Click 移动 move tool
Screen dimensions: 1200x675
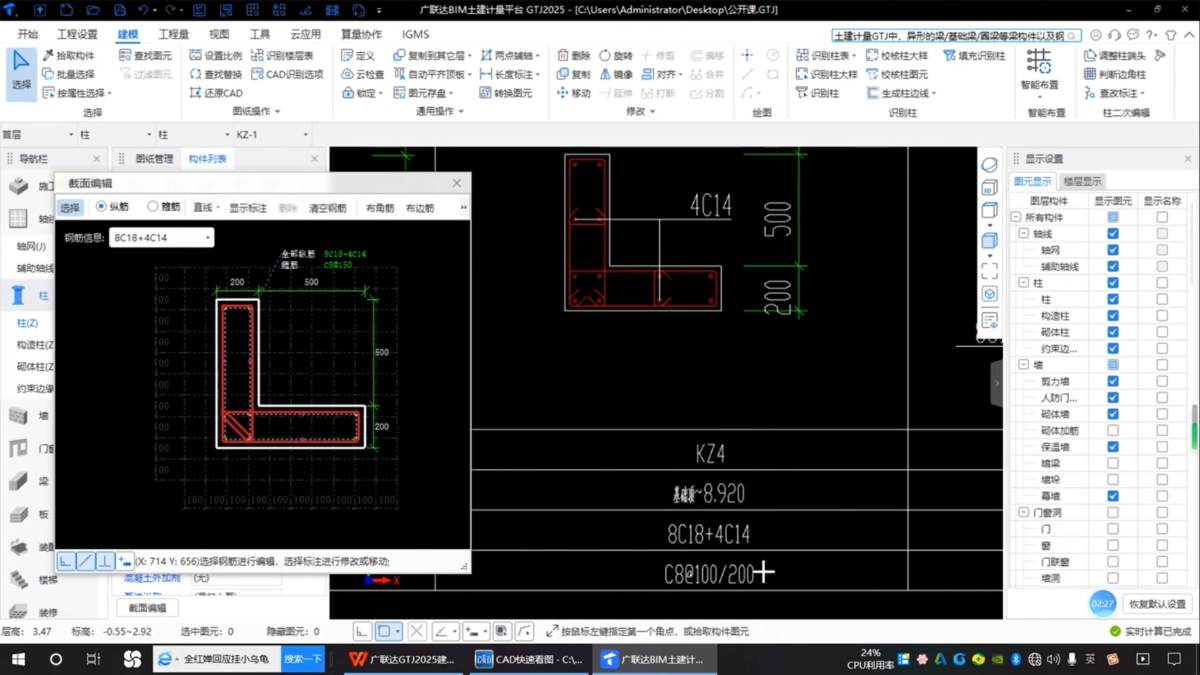(x=574, y=93)
